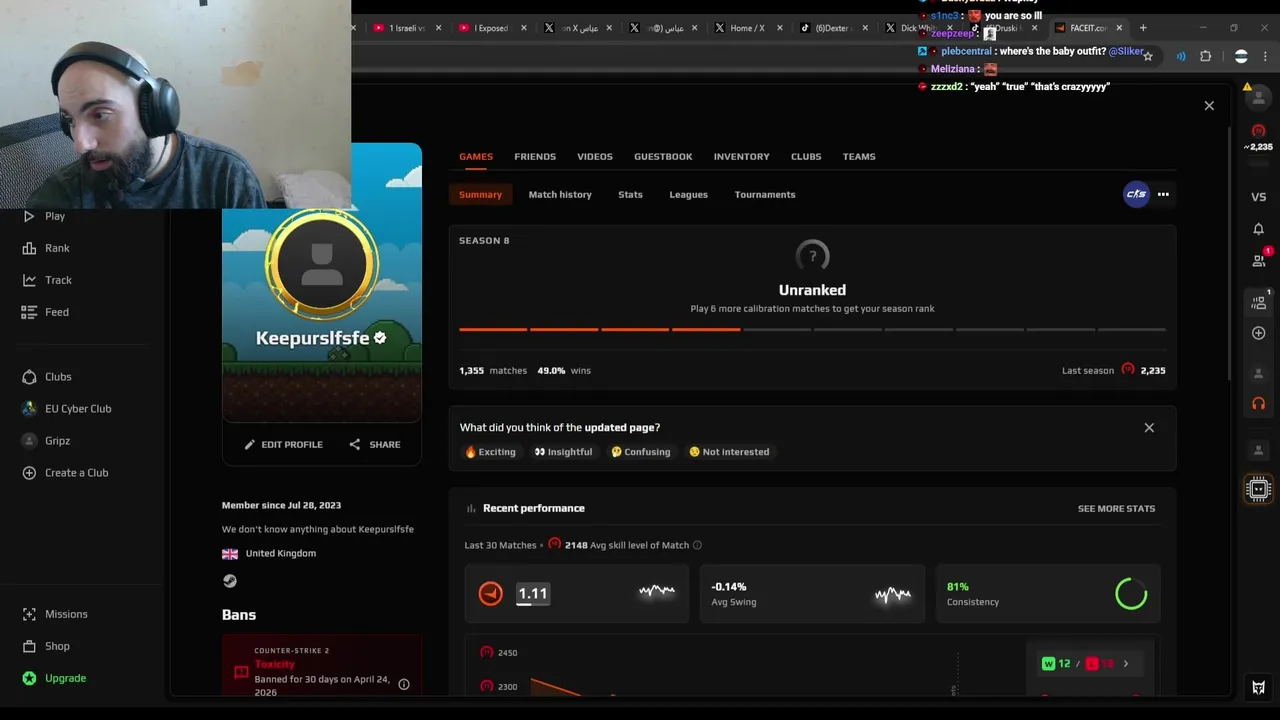Open the Inventory tab
Screen dimensions: 1280x720
(741, 157)
